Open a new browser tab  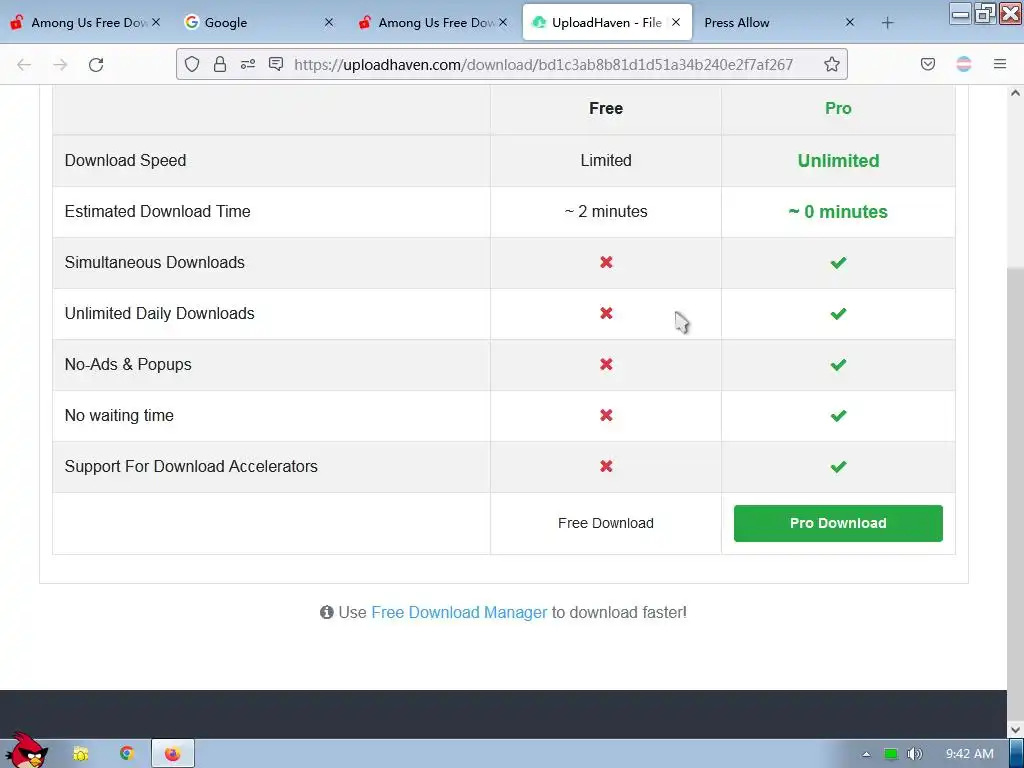(887, 23)
